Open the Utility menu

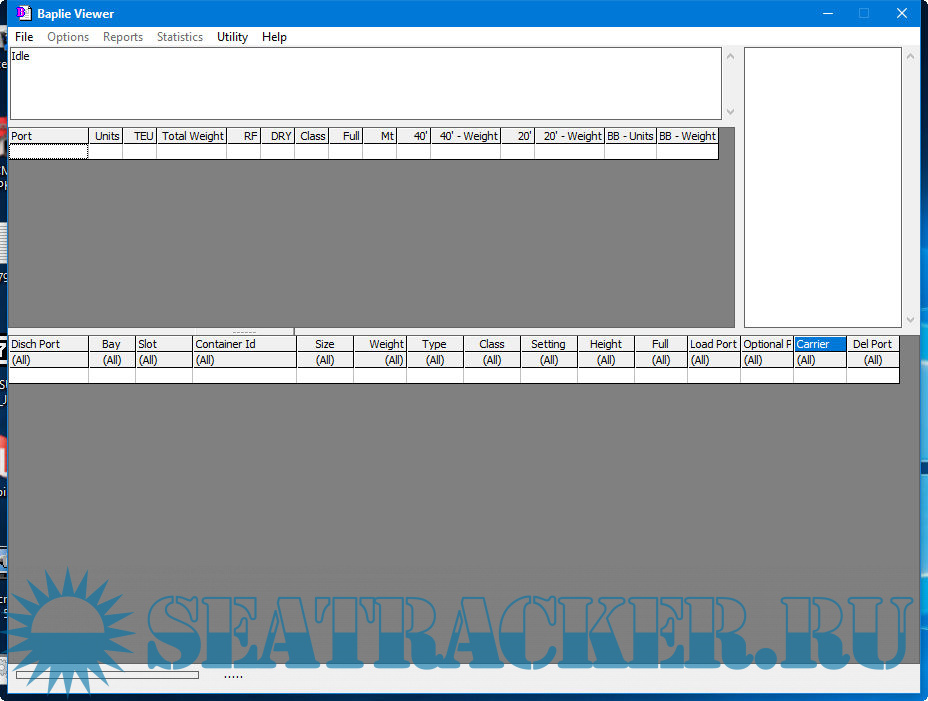pyautogui.click(x=232, y=37)
